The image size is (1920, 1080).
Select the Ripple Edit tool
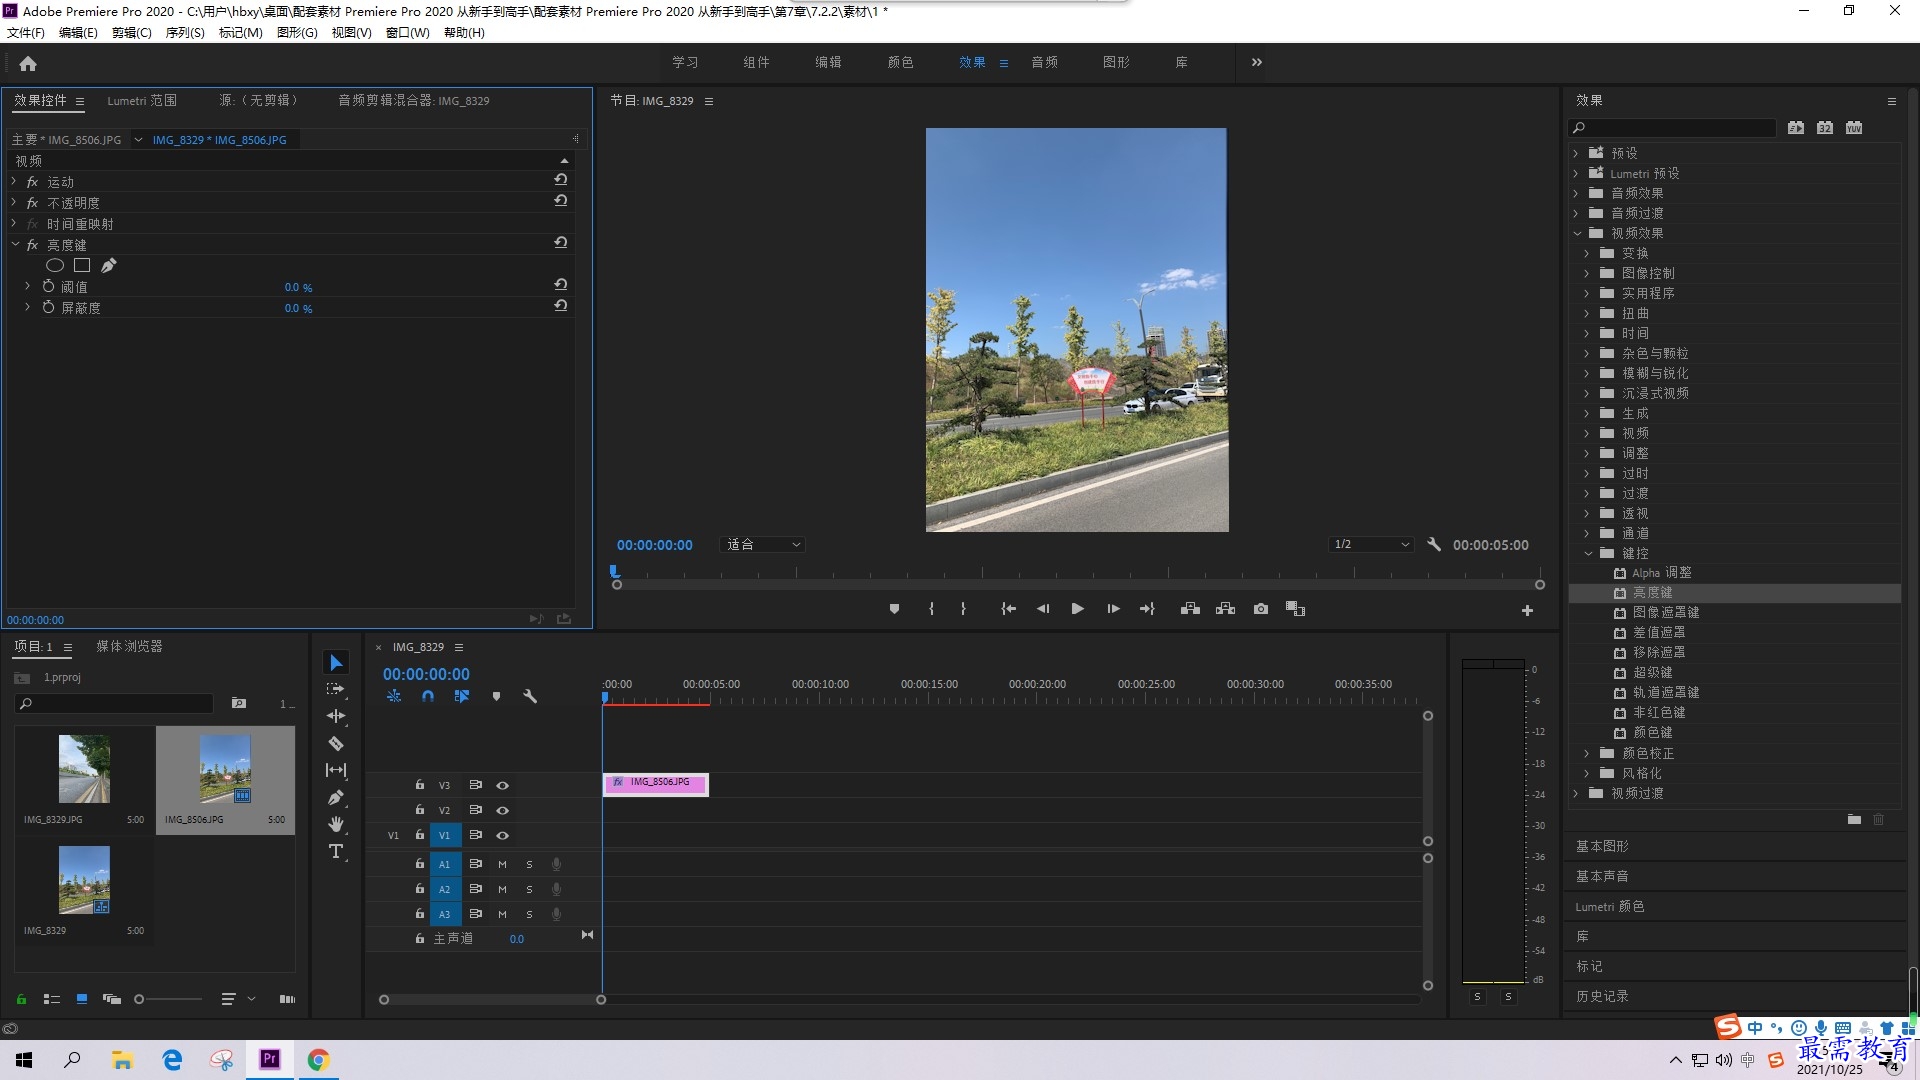336,716
